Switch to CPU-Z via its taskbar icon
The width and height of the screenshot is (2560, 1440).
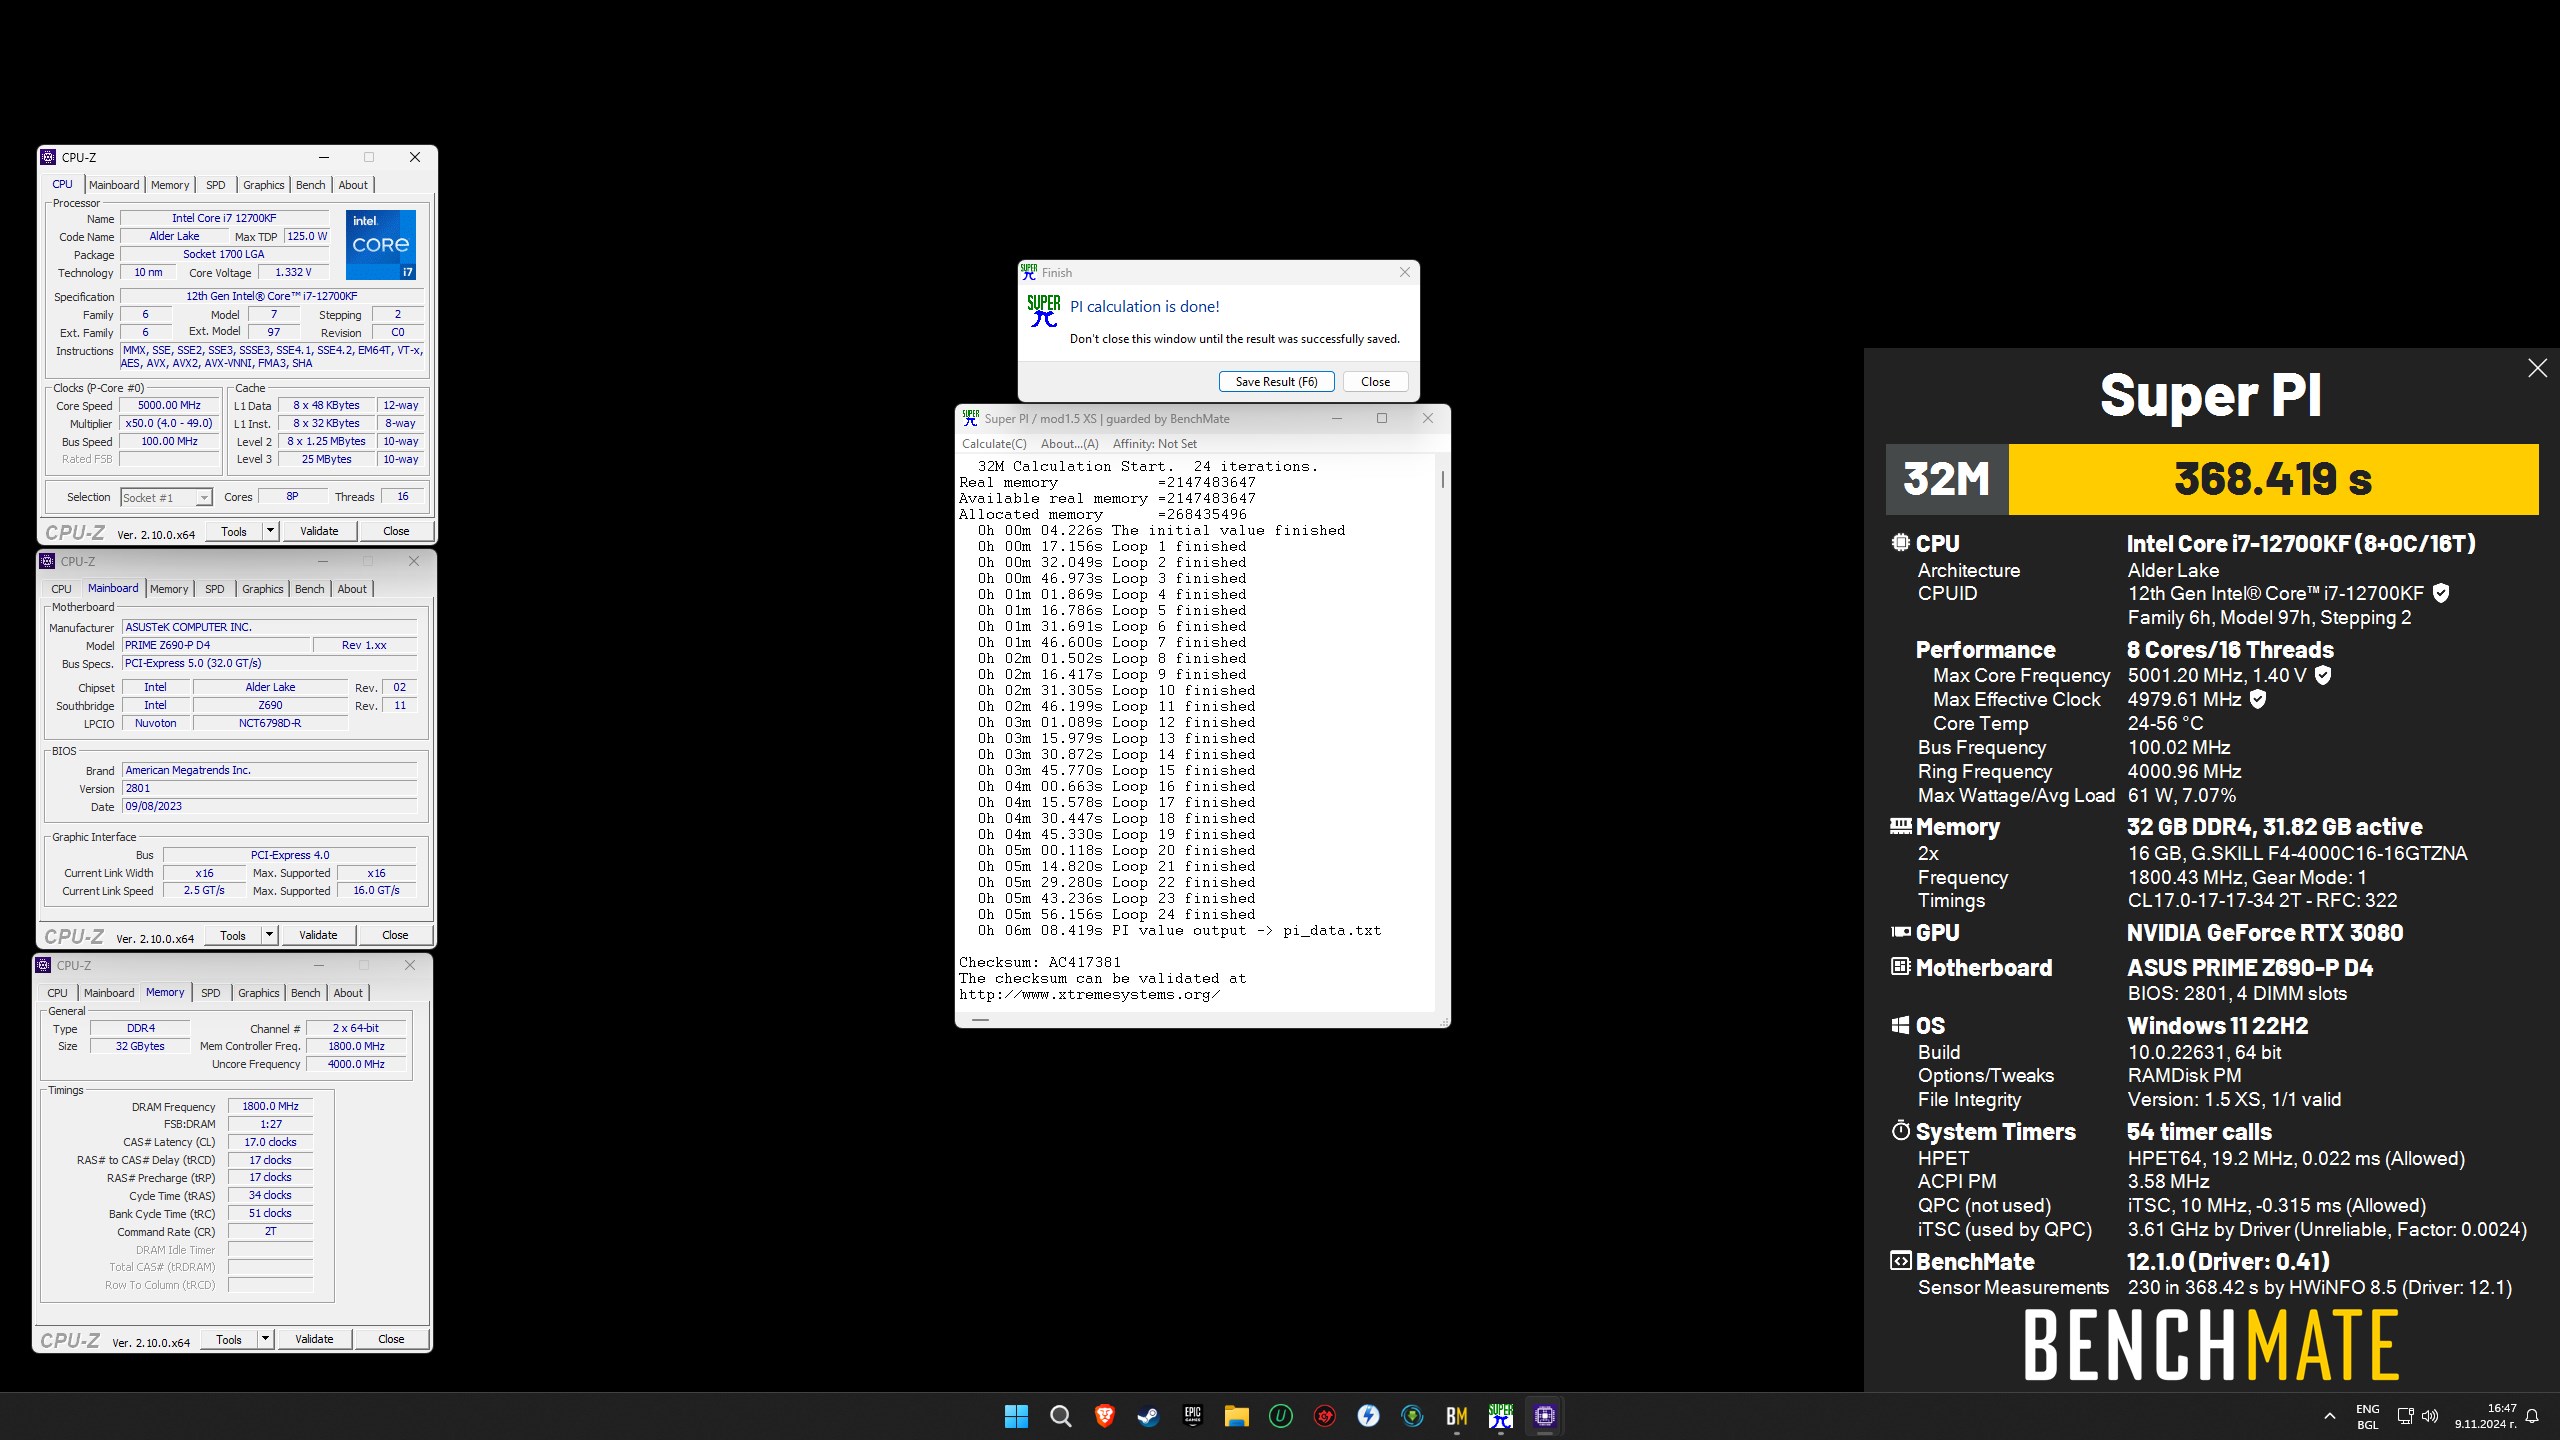coord(1544,1416)
